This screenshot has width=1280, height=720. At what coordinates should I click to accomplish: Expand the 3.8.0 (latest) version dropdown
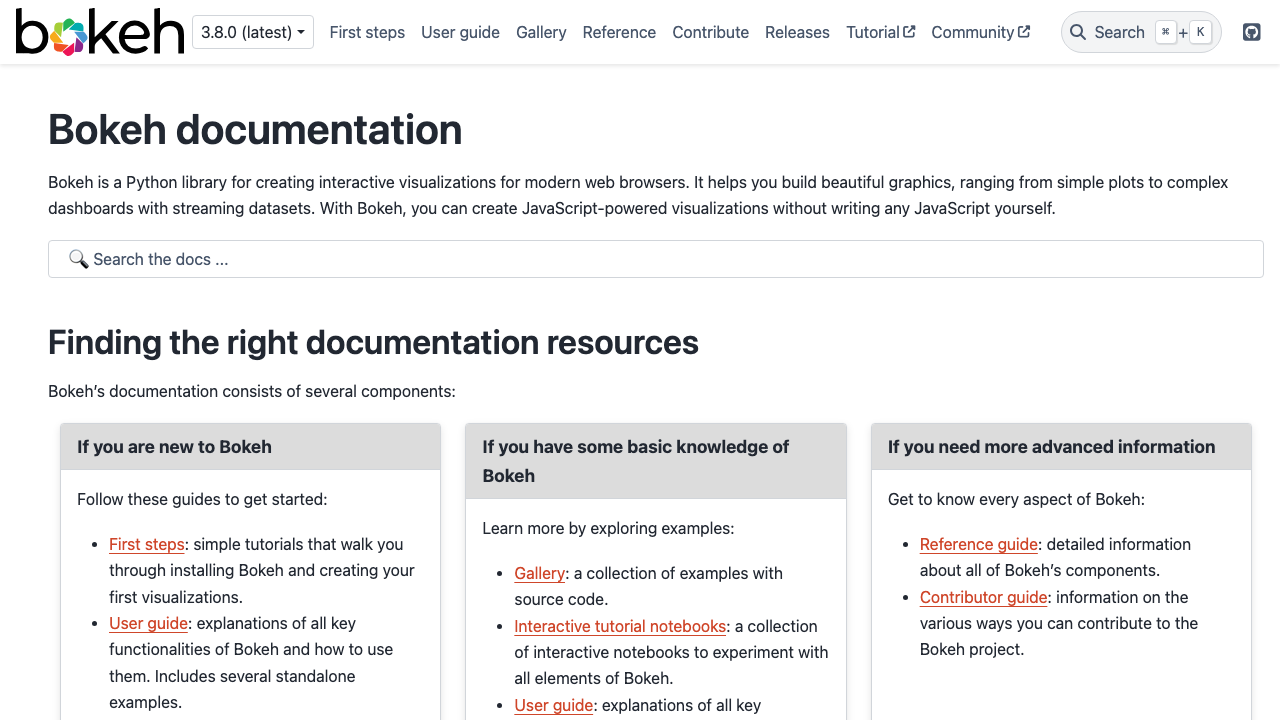[x=253, y=32]
